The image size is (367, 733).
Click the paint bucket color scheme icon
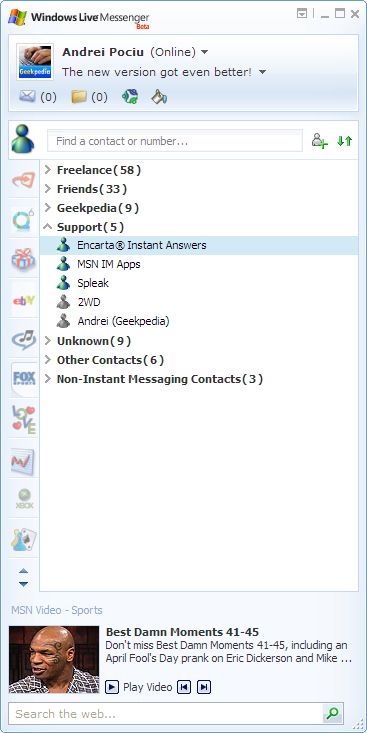pyautogui.click(x=159, y=97)
